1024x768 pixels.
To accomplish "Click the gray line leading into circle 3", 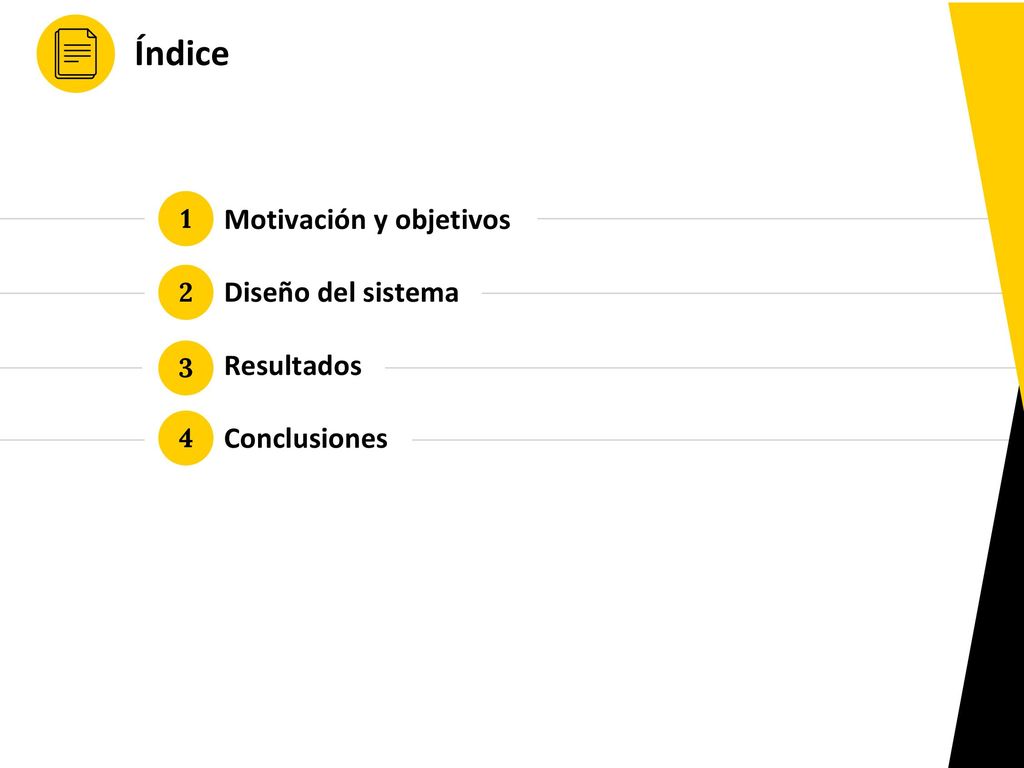I will coord(71,368).
